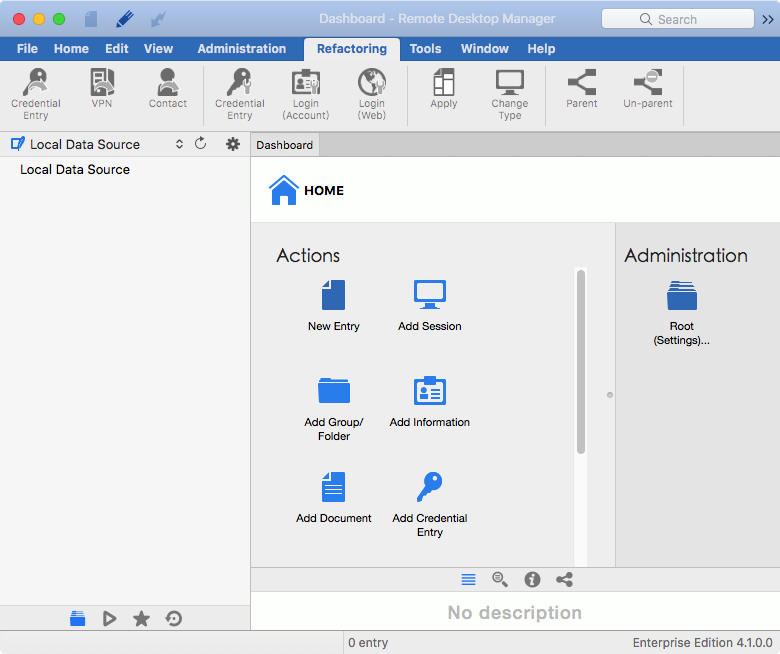Select the Refactoring tab
780x654 pixels.
point(352,49)
